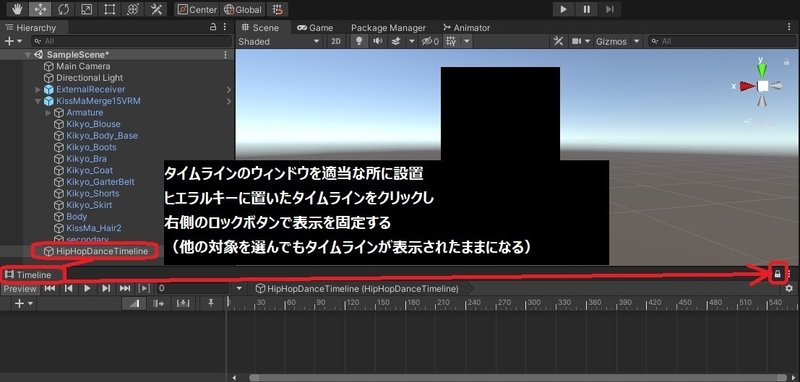The width and height of the screenshot is (800, 382).
Task: Expand the Armature object
Action: (x=48, y=113)
